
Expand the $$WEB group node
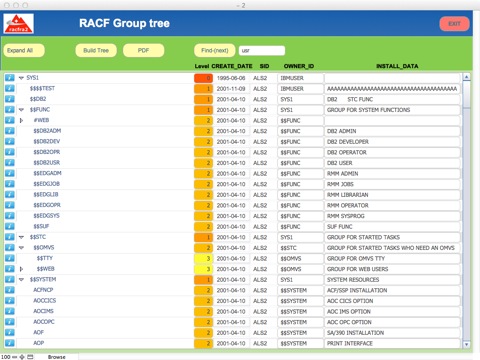21,269
